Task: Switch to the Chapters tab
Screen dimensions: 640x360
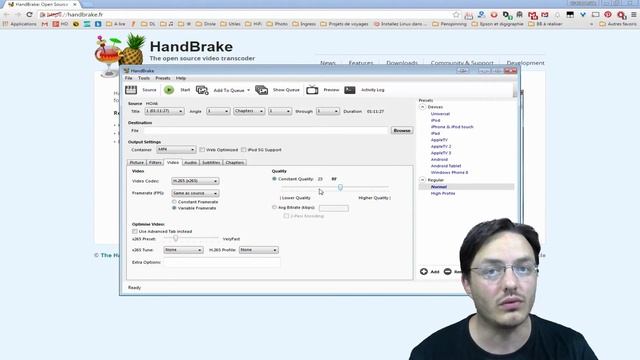Action: 235,162
